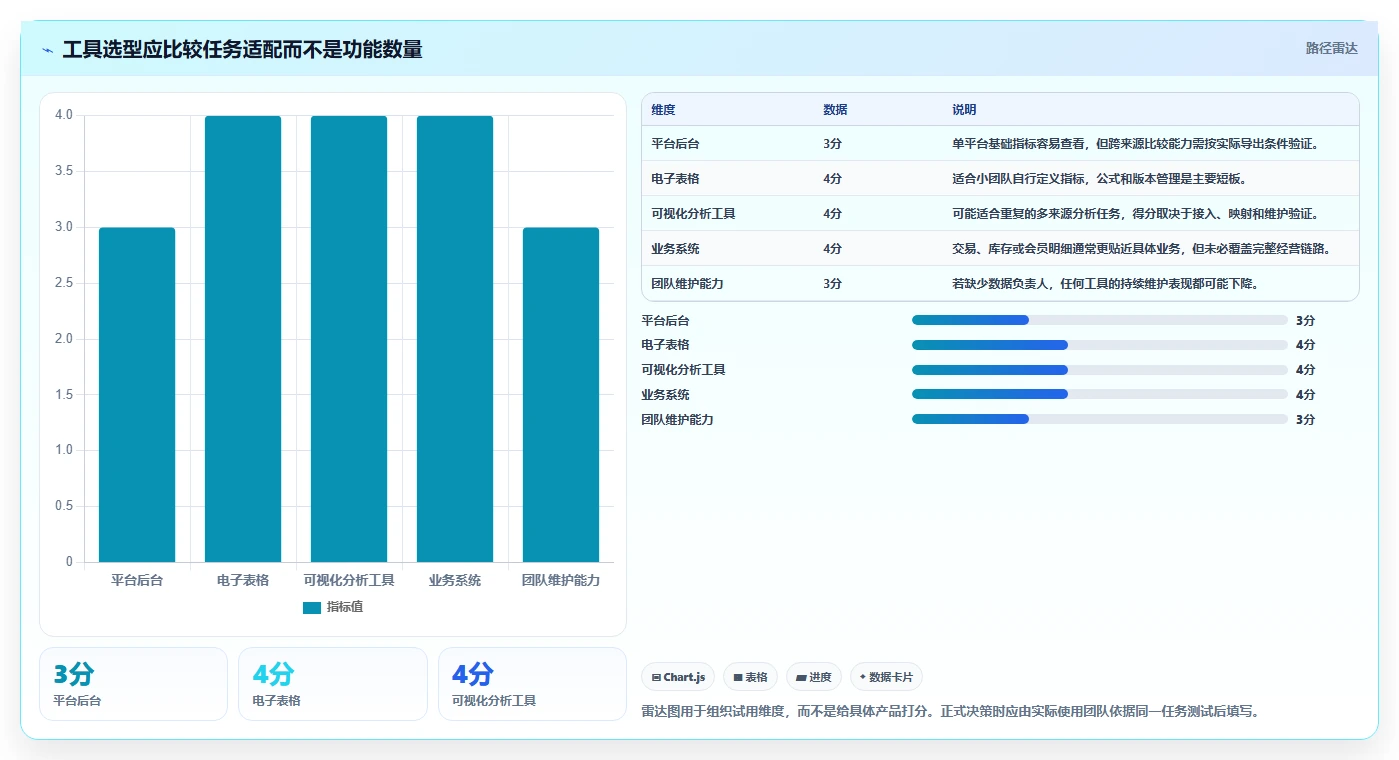Click the 2.5 y-axis tick label
The width and height of the screenshot is (1399, 760).
64,283
